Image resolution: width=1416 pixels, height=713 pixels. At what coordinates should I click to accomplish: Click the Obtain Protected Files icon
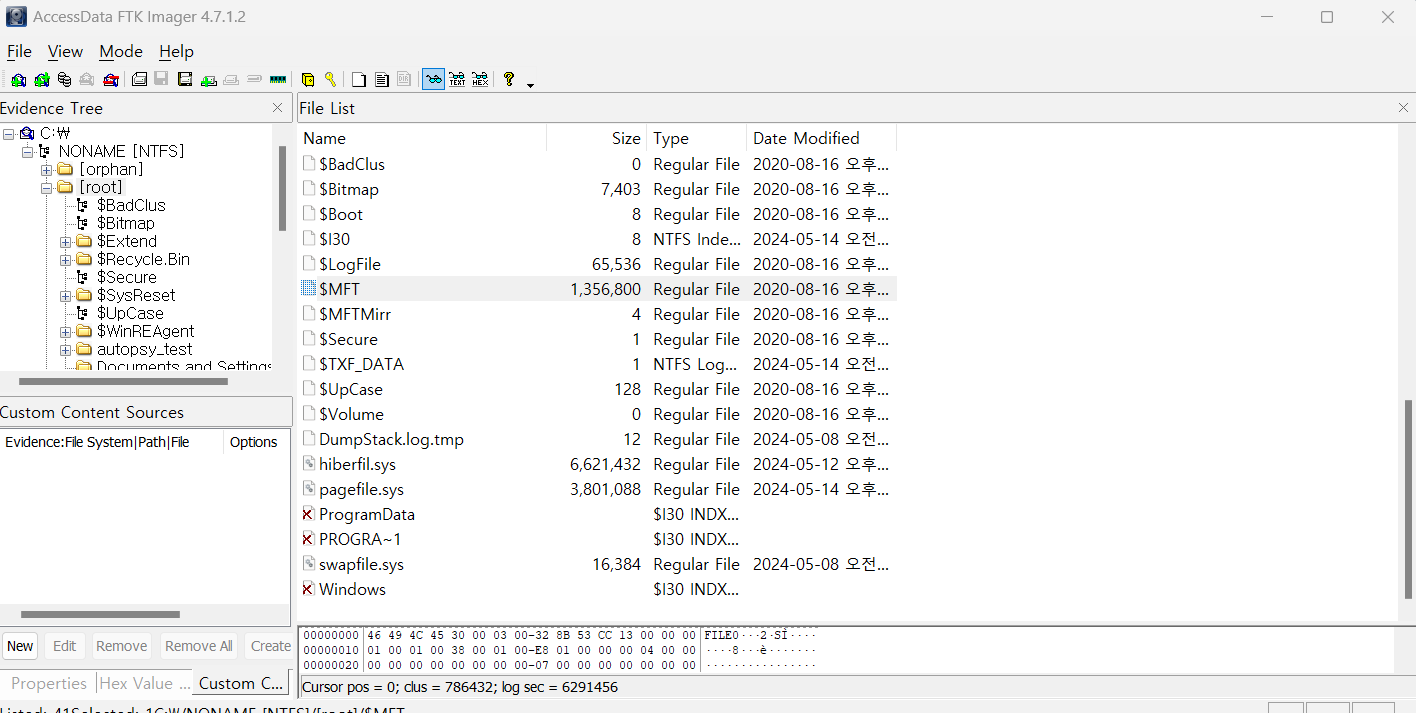click(308, 79)
